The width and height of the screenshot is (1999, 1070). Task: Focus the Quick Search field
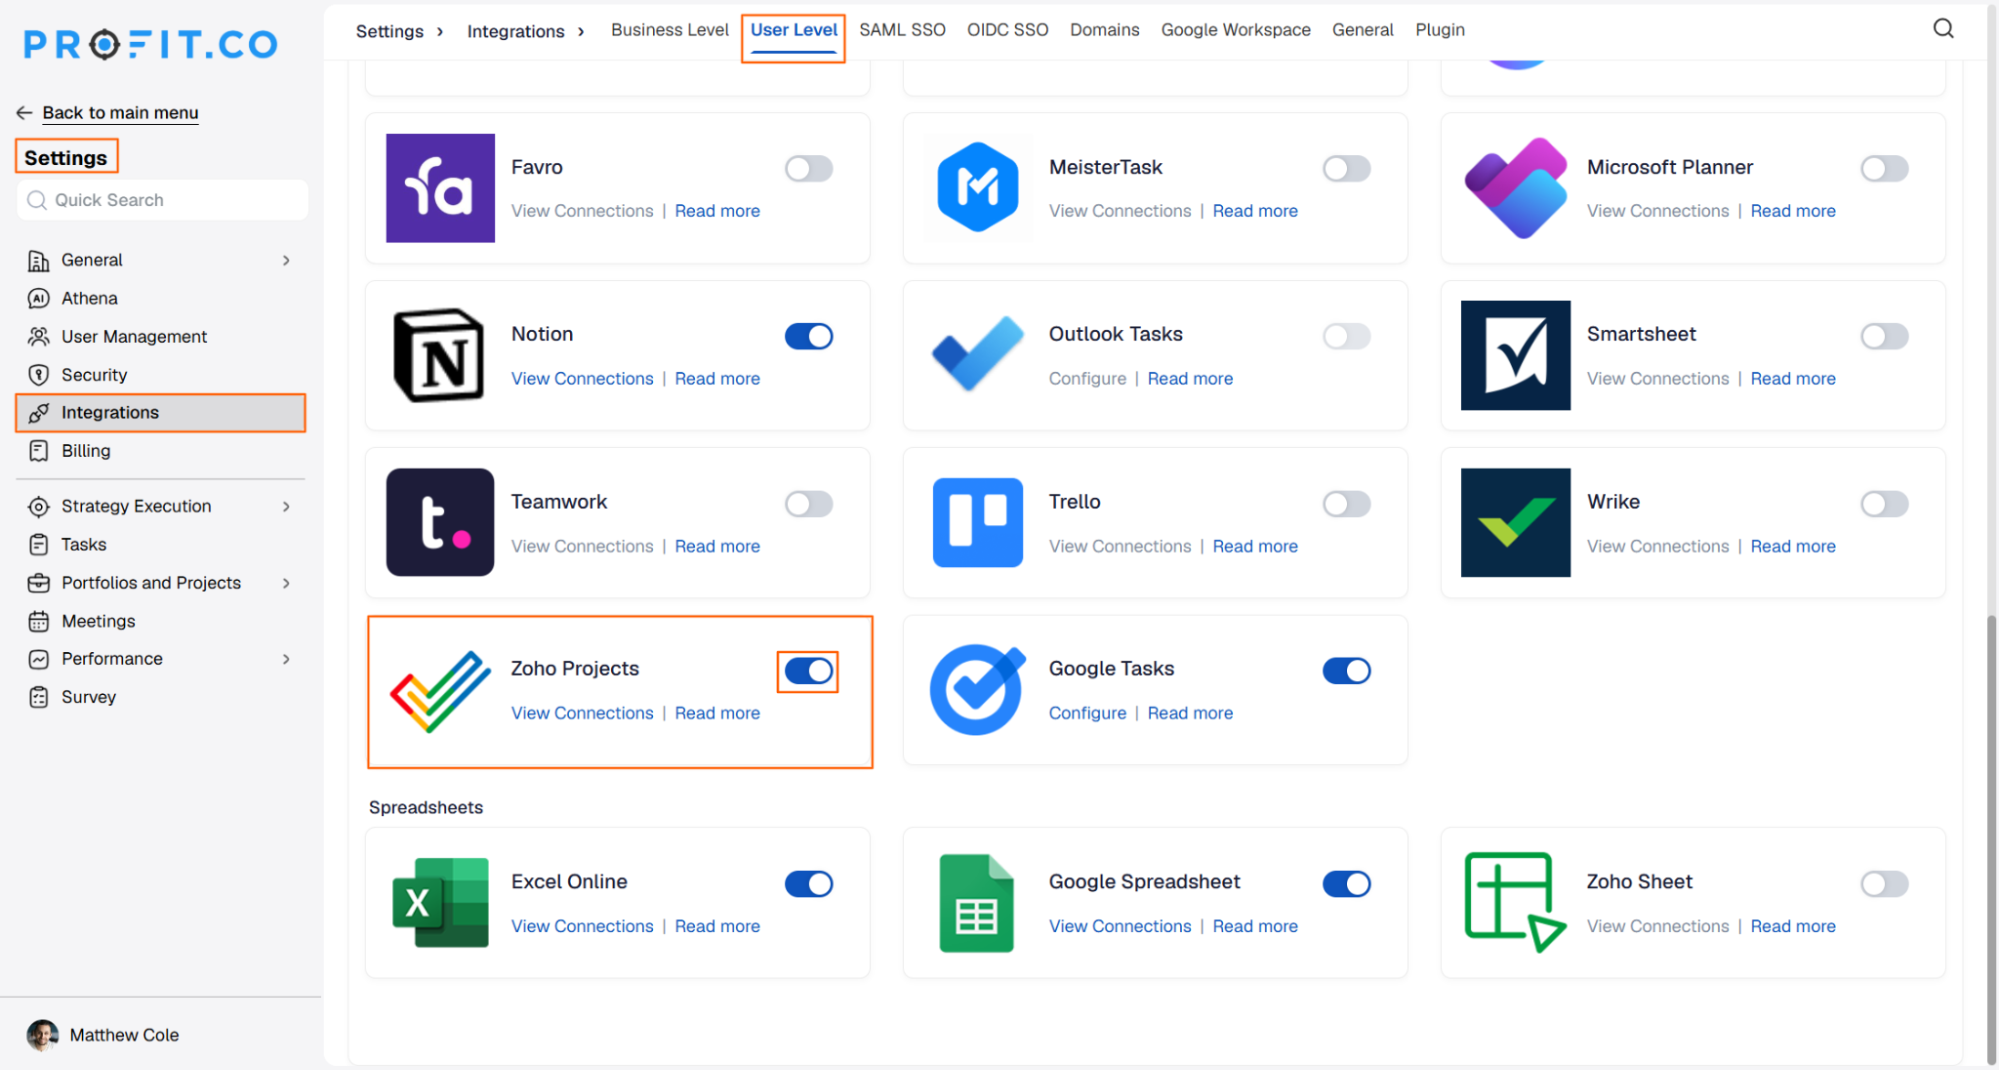[162, 200]
